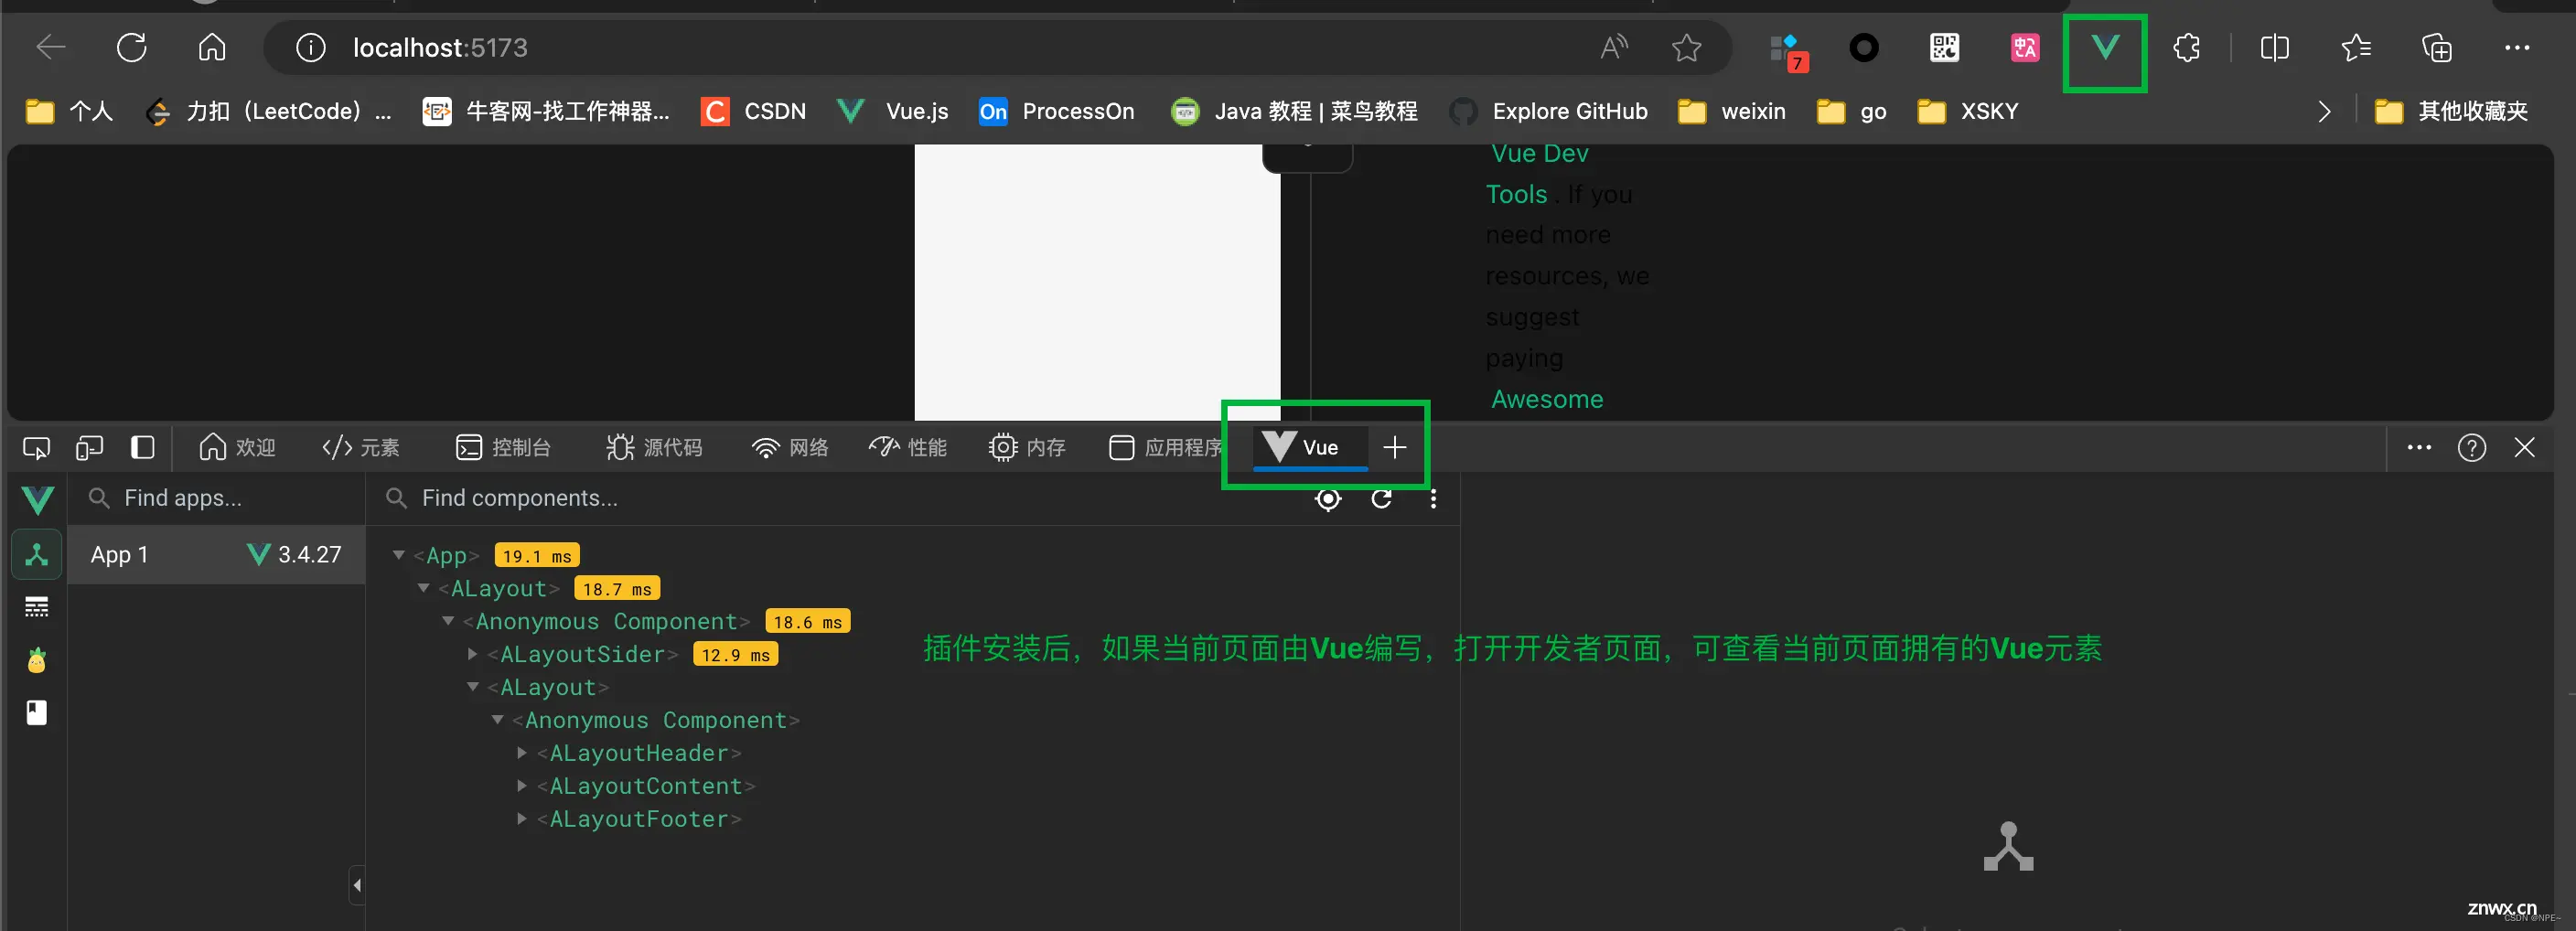
Task: Collapse the Anonymous Component 18.6 ms arrow
Action: (x=448, y=621)
